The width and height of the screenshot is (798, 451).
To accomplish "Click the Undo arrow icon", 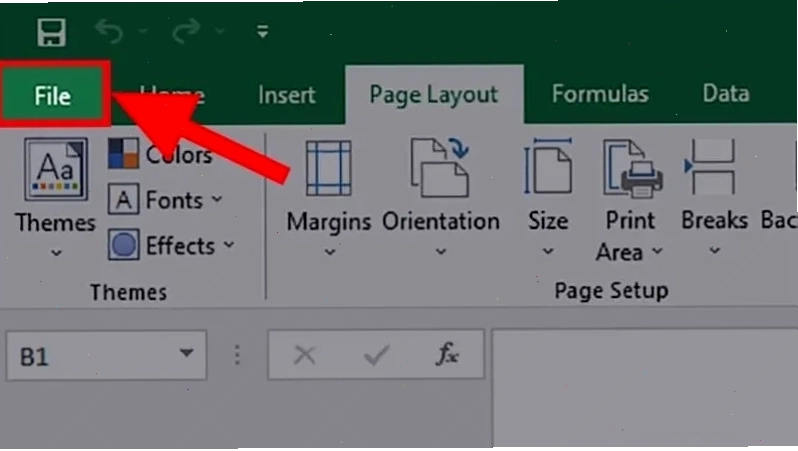I will point(109,31).
